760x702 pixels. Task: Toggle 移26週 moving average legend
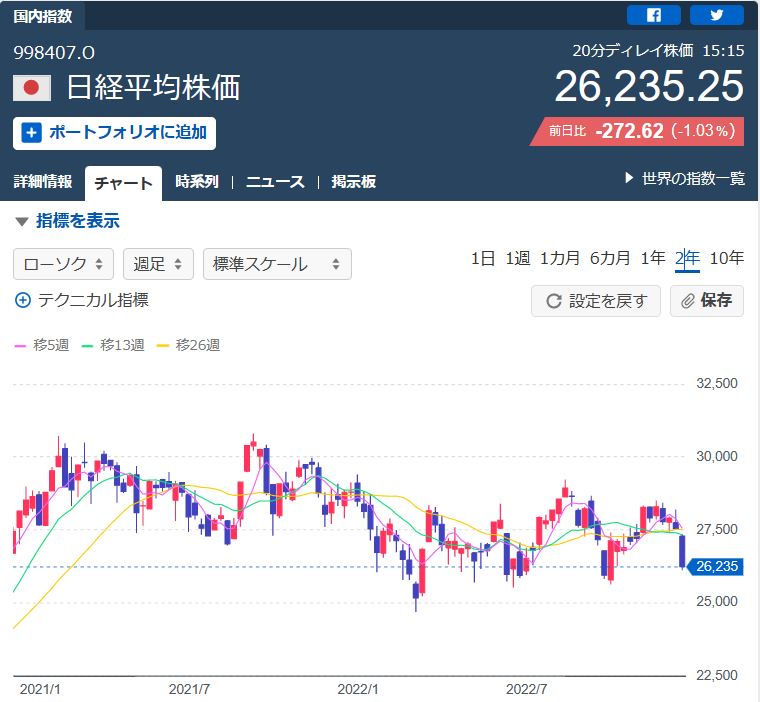(x=189, y=345)
